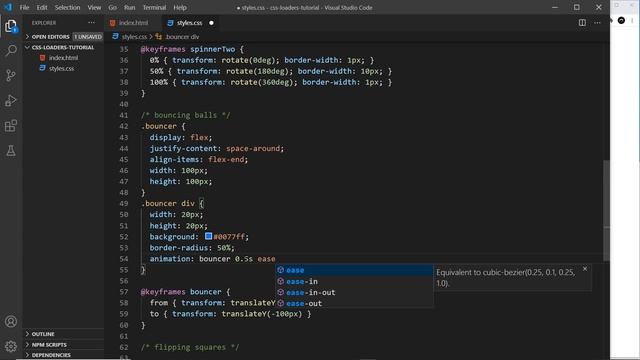Click line number 54 in gutter

coord(124,259)
